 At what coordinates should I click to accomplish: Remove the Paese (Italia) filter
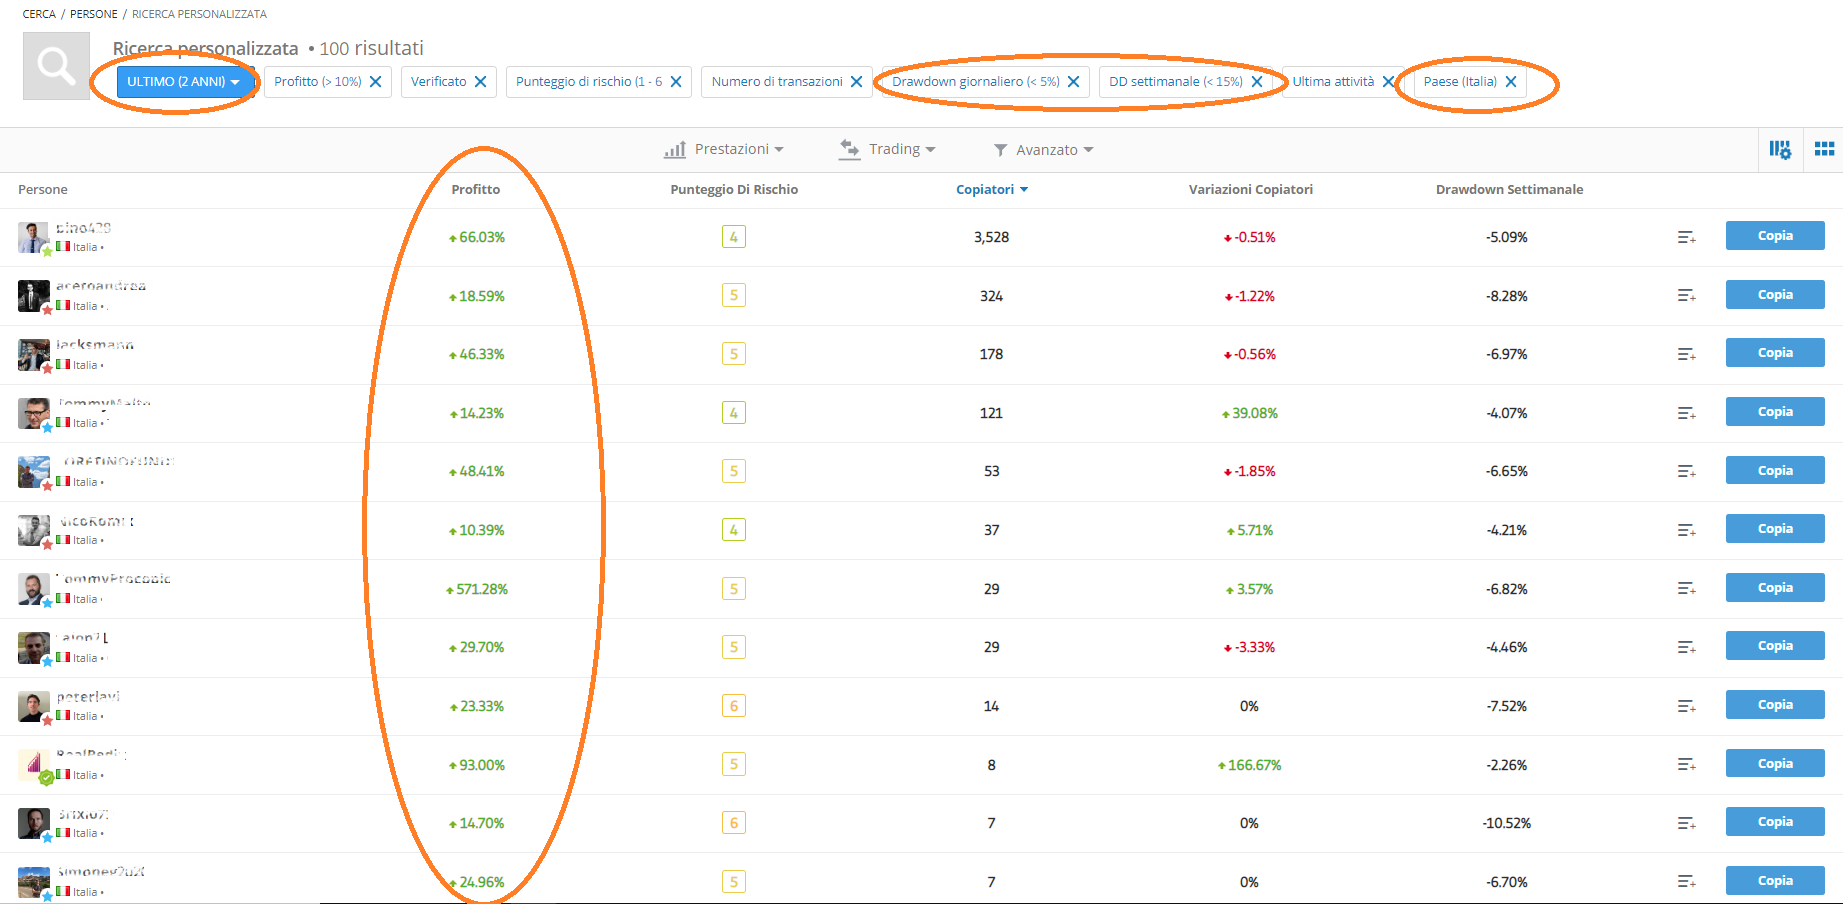click(x=1511, y=82)
